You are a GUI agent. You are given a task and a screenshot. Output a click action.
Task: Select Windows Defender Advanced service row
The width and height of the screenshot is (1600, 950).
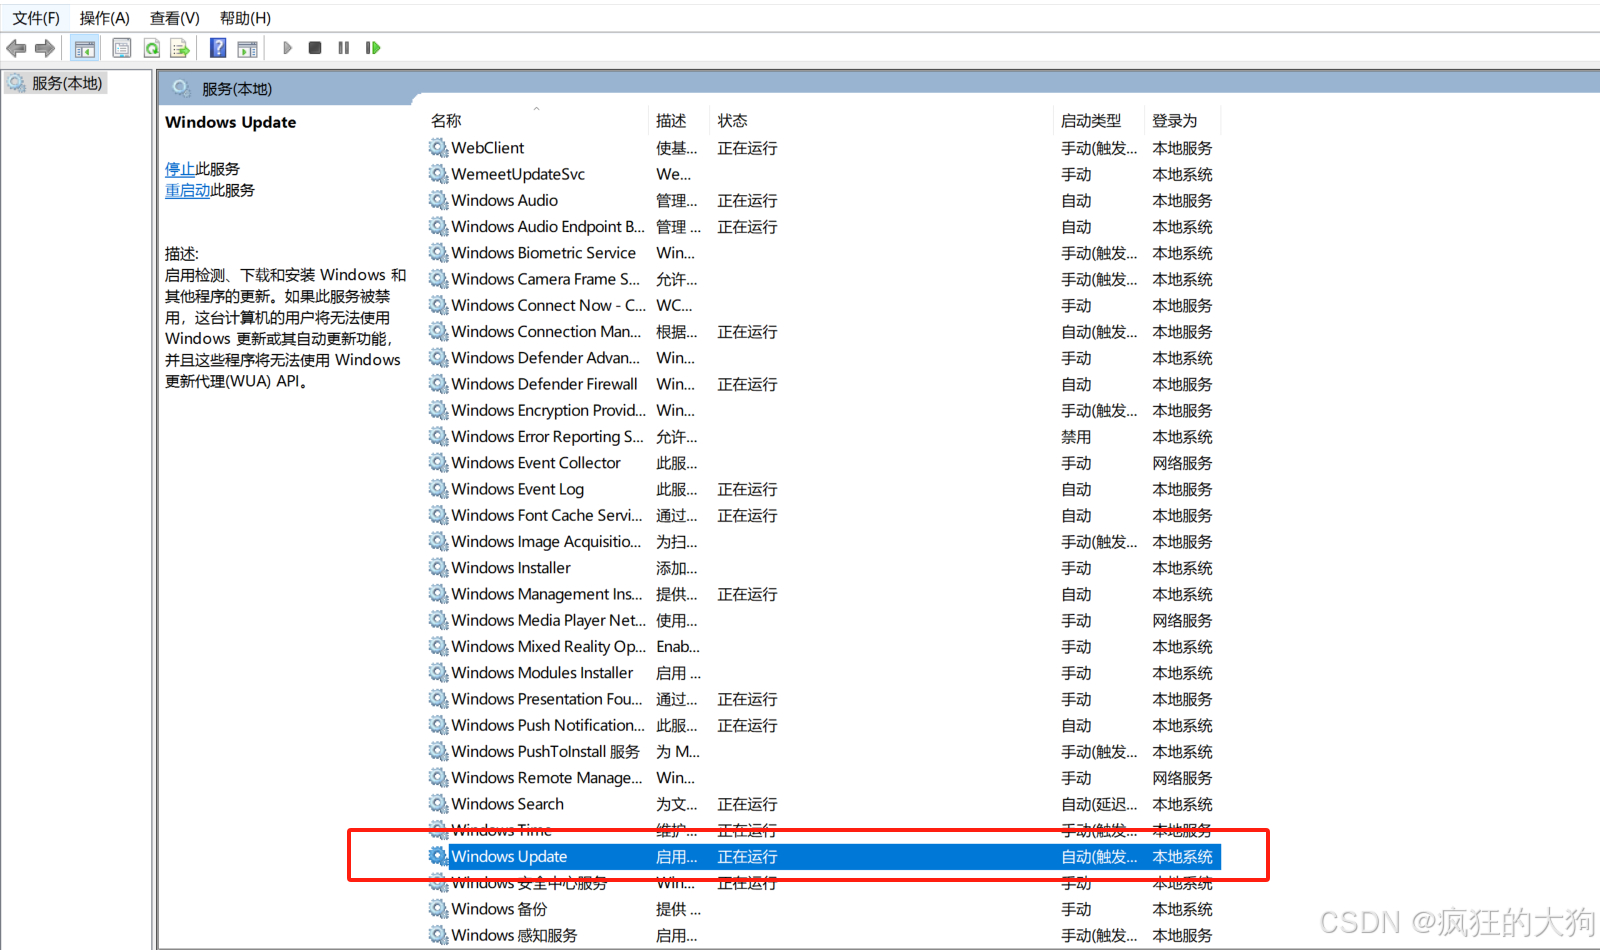point(824,358)
